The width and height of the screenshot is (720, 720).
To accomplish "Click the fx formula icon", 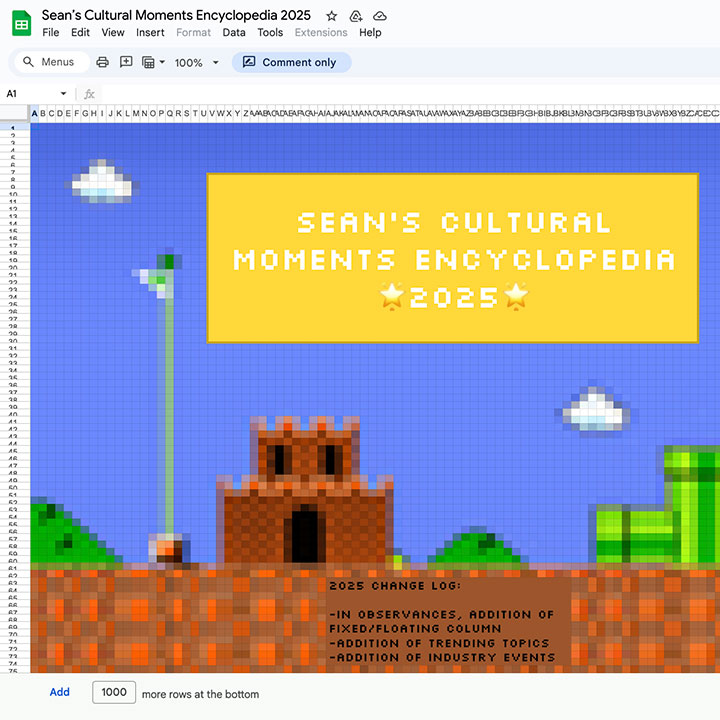I will click(89, 94).
